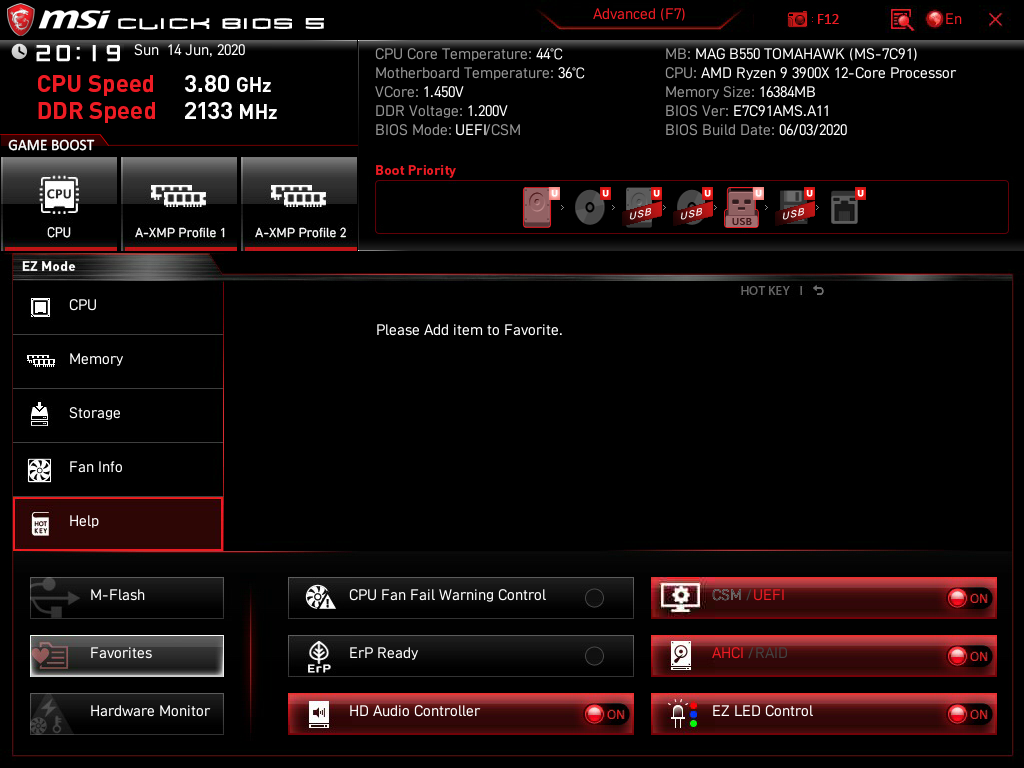This screenshot has height=768, width=1024.
Task: Click the clock icon beside the time
Action: tap(19, 52)
